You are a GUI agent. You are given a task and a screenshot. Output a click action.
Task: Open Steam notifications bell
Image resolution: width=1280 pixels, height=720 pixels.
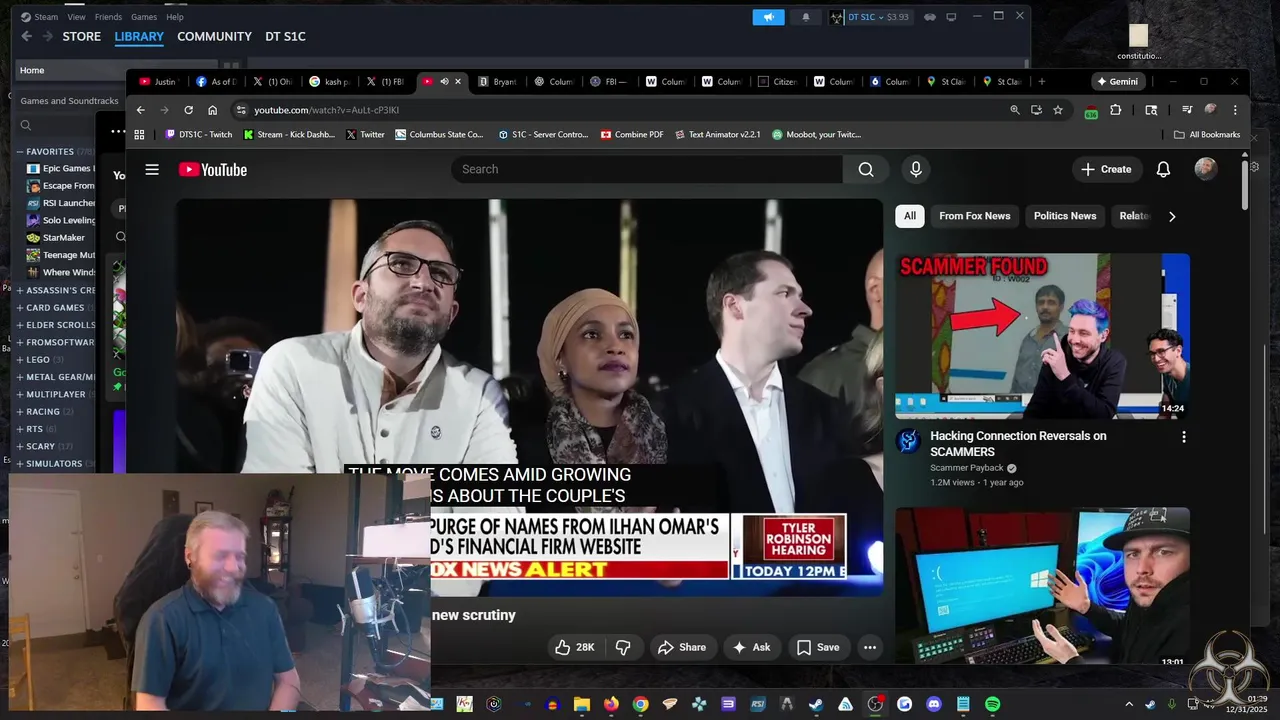click(806, 17)
